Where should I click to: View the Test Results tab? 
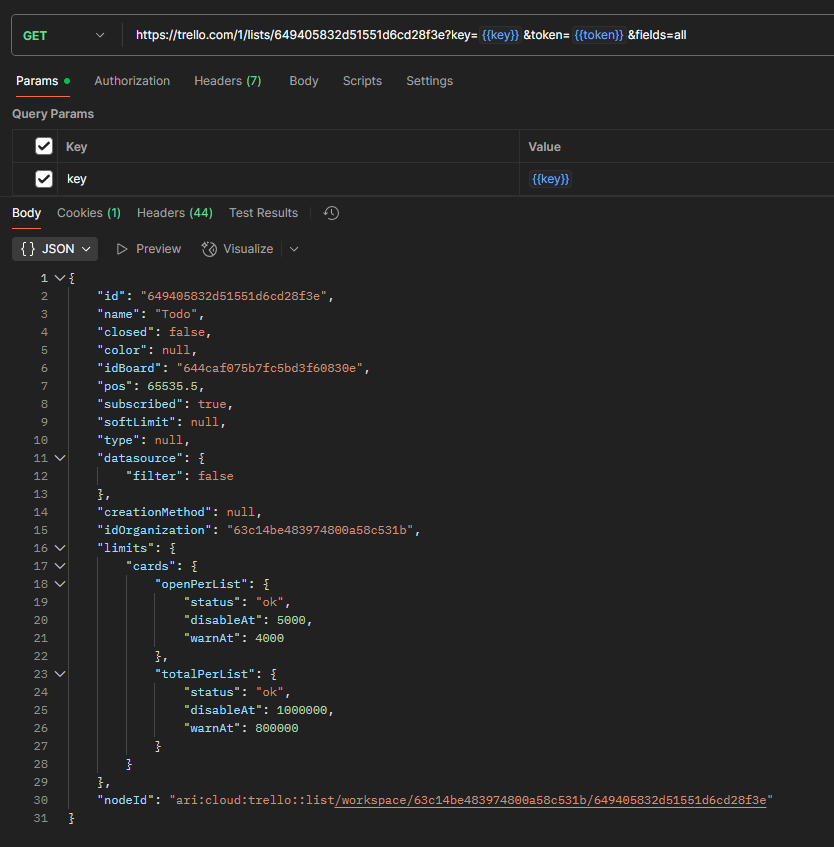tap(263, 213)
